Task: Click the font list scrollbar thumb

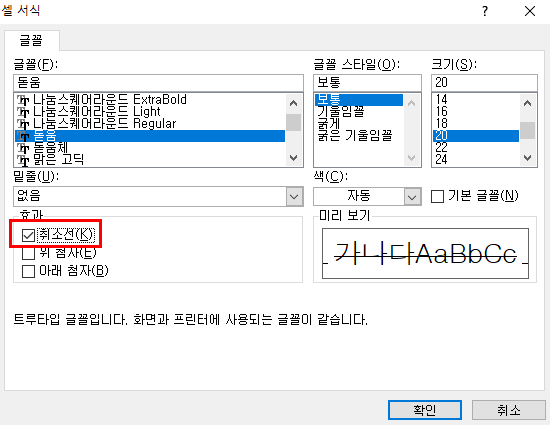Action: point(294,122)
